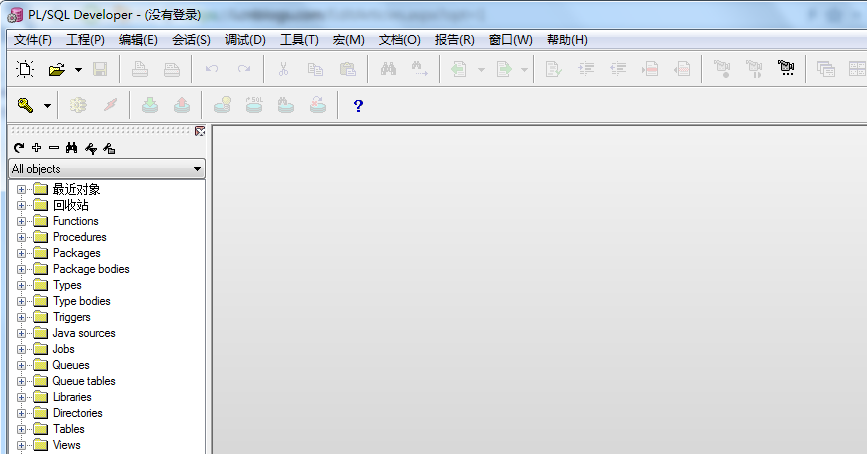Screen dimensions: 867x454
Task: Expand the Procedures folder node
Action: (21, 237)
